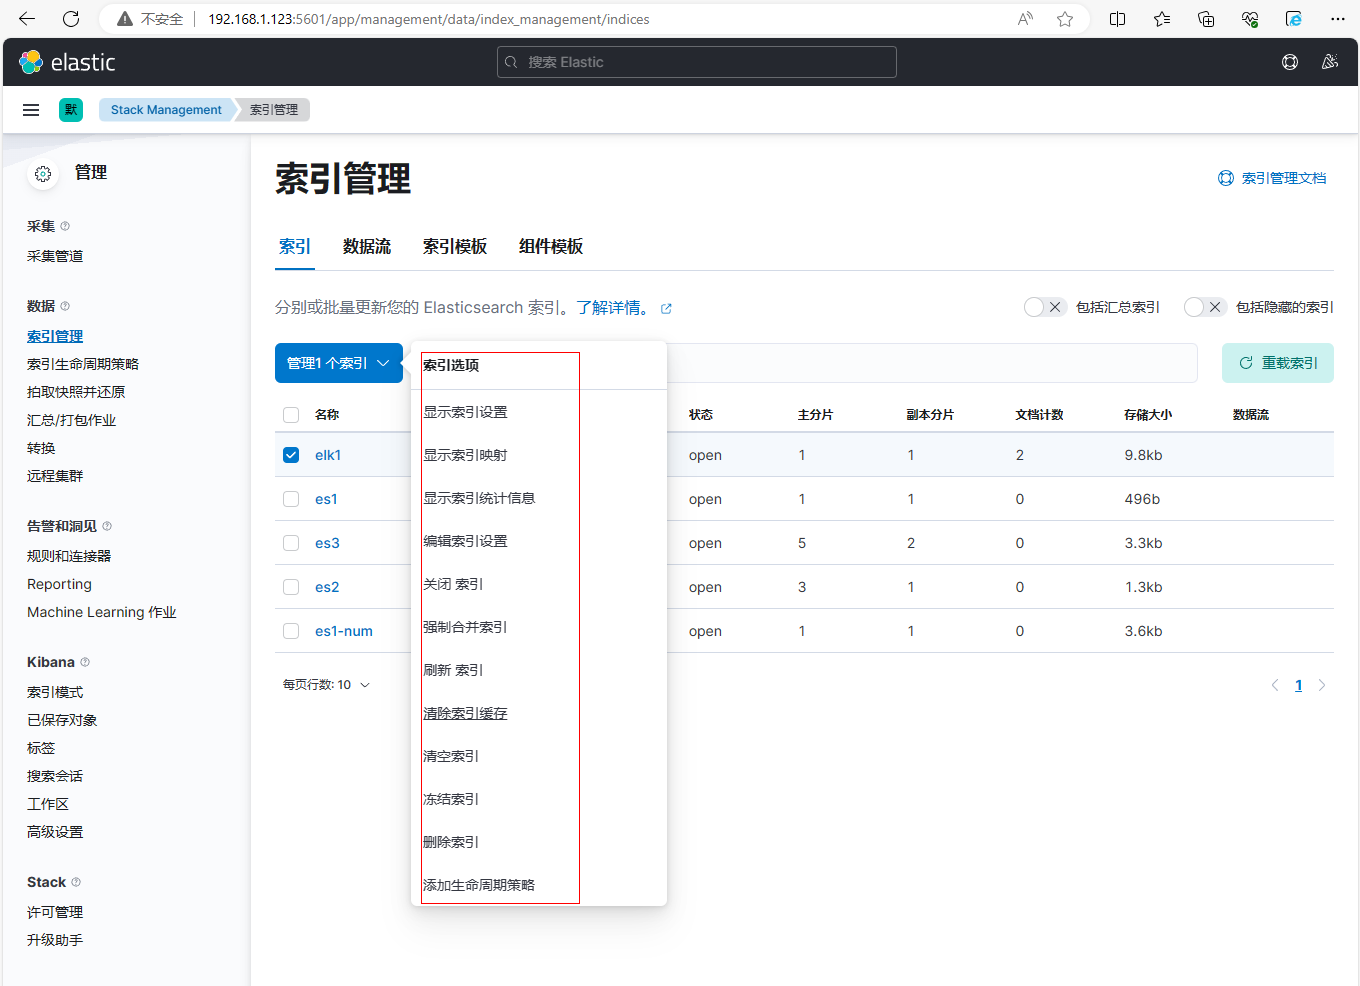Click the Elastic logo in header
Screen dimensions: 1360x986
[x=67, y=62]
